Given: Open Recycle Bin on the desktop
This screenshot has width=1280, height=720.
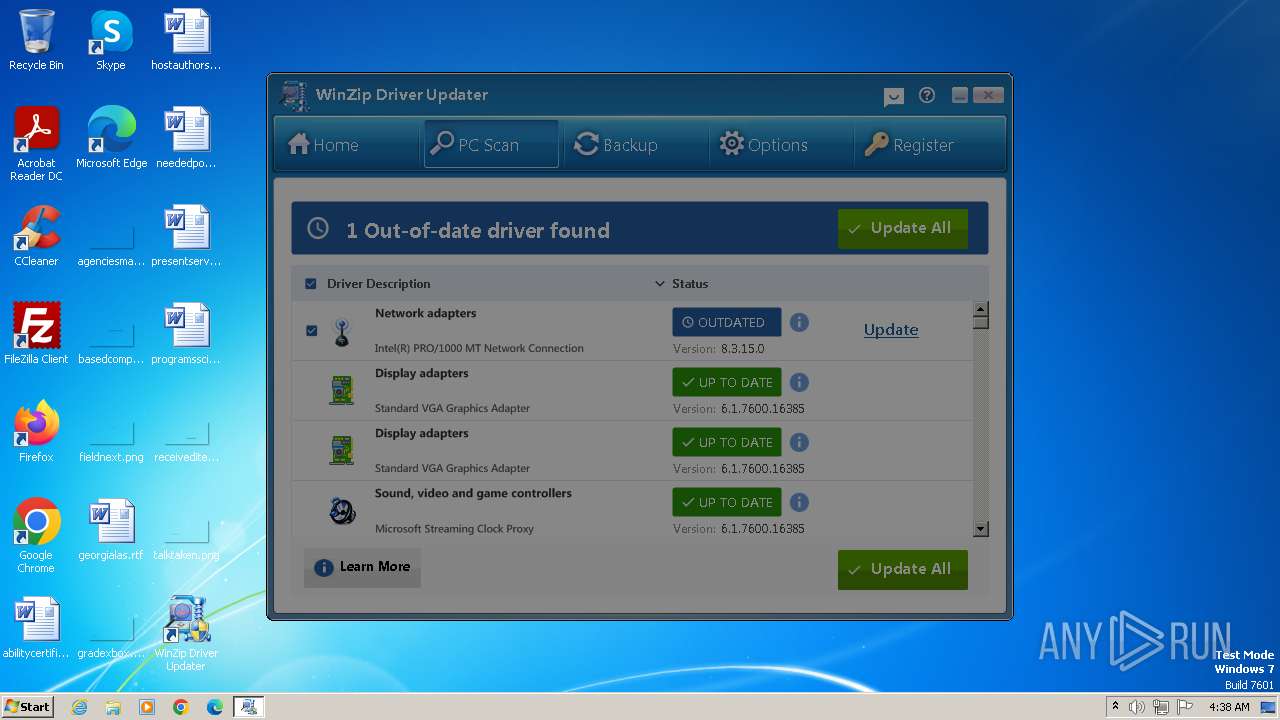Looking at the screenshot, I should pos(36,40).
